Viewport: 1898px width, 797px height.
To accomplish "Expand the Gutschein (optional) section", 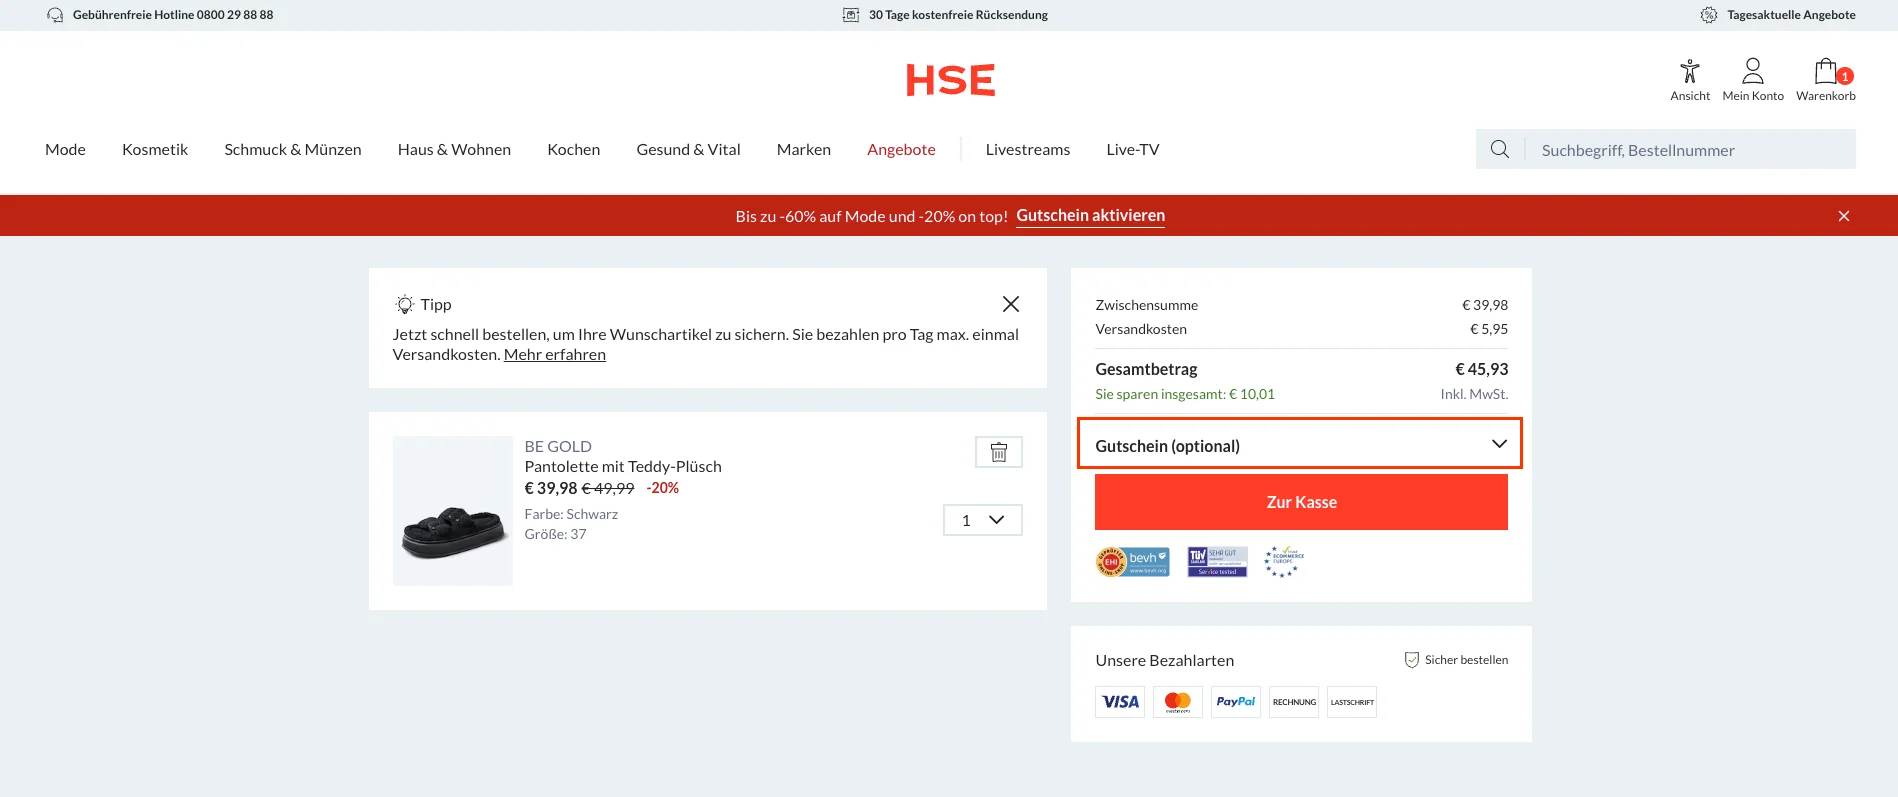I will coord(1299,444).
